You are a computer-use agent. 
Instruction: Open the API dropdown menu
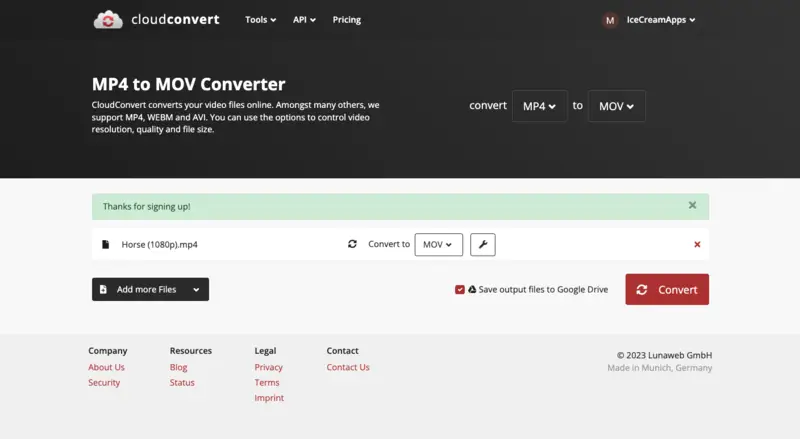[x=304, y=20]
